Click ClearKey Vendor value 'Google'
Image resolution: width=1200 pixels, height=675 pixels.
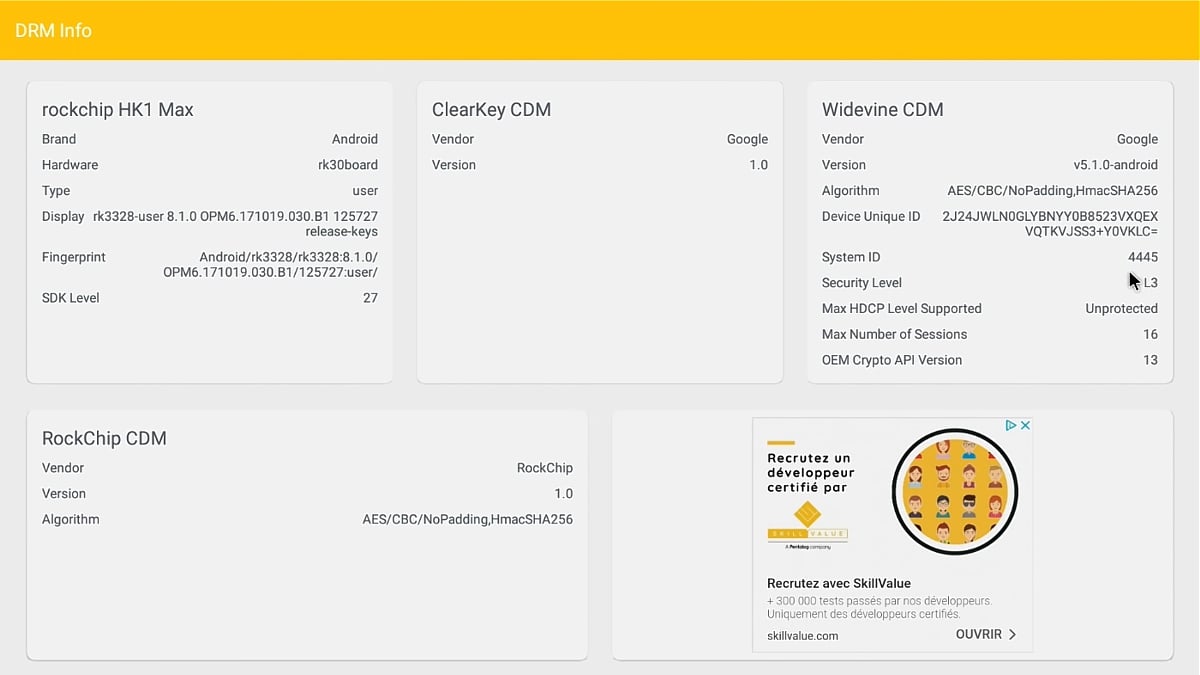747,139
